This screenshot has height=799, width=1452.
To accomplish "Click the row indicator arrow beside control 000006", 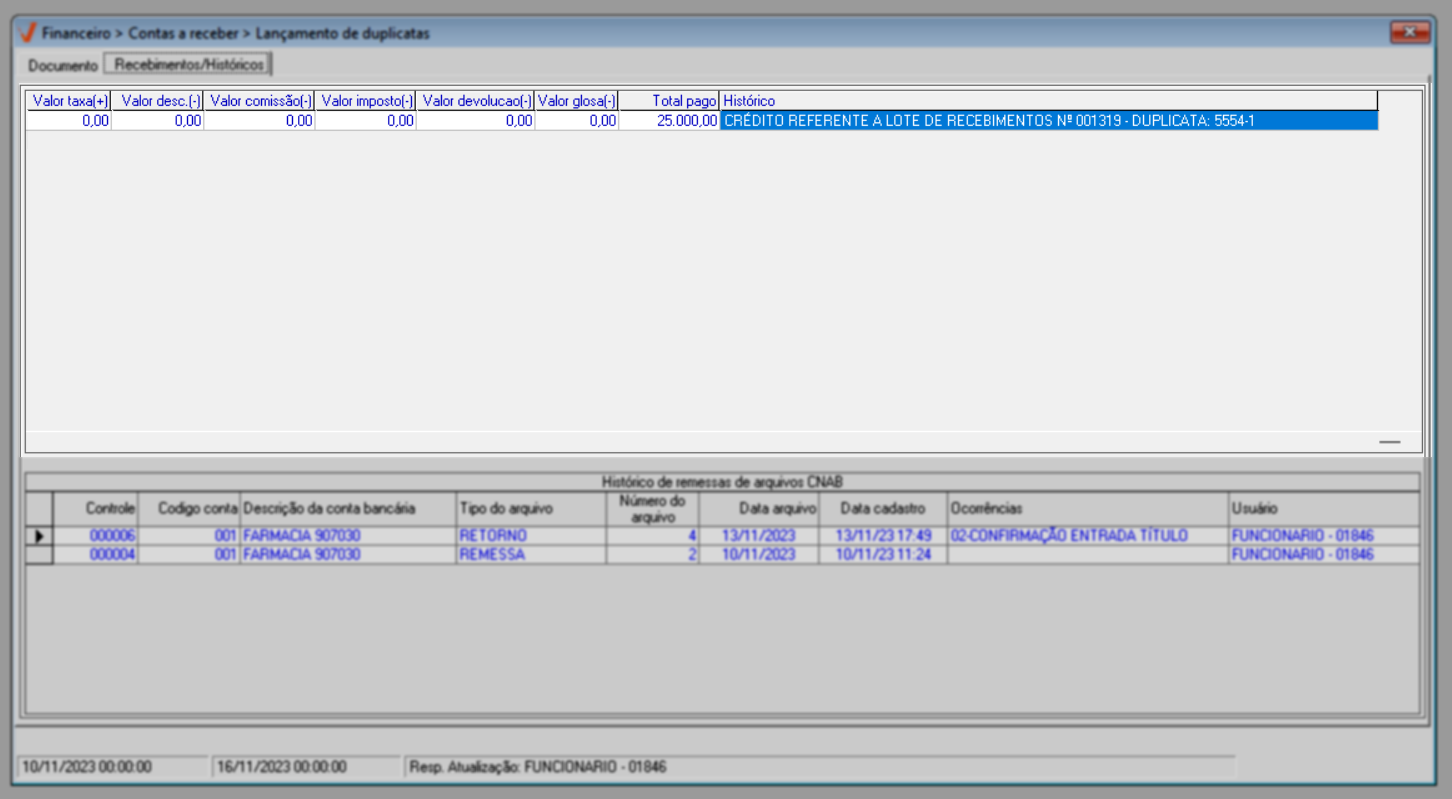I will click(40, 536).
